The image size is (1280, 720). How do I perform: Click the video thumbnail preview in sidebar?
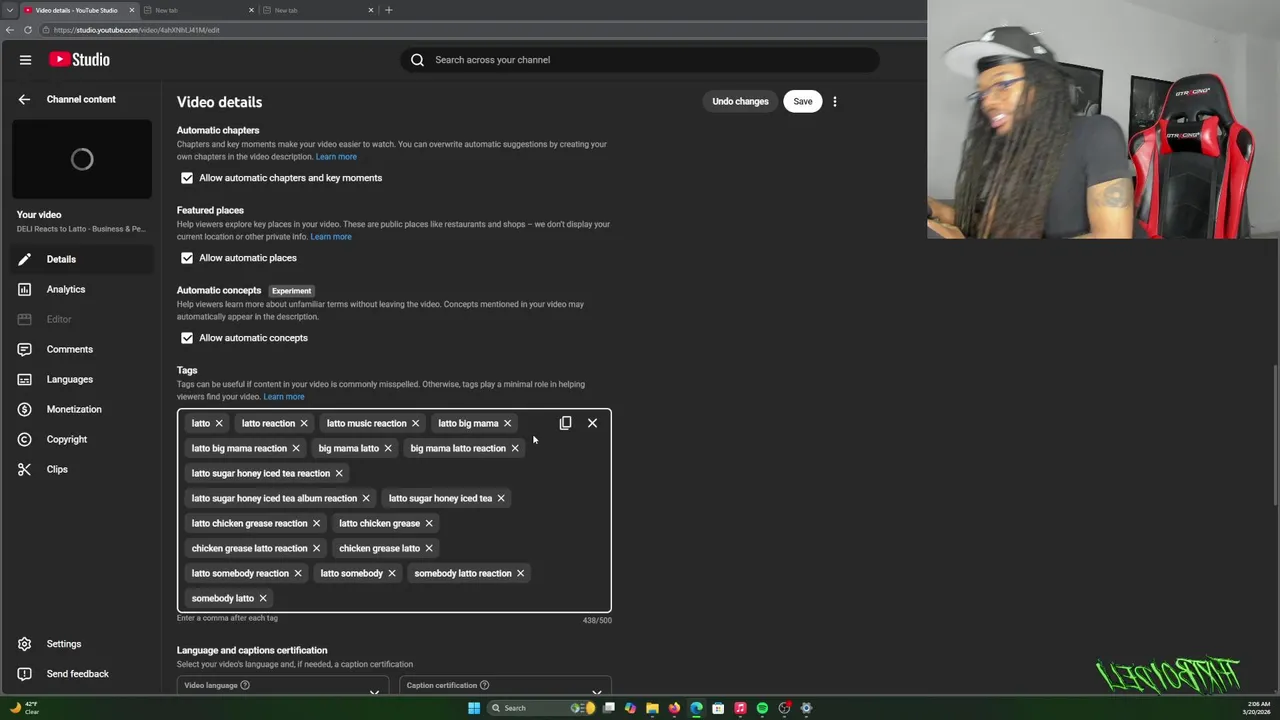(82, 159)
